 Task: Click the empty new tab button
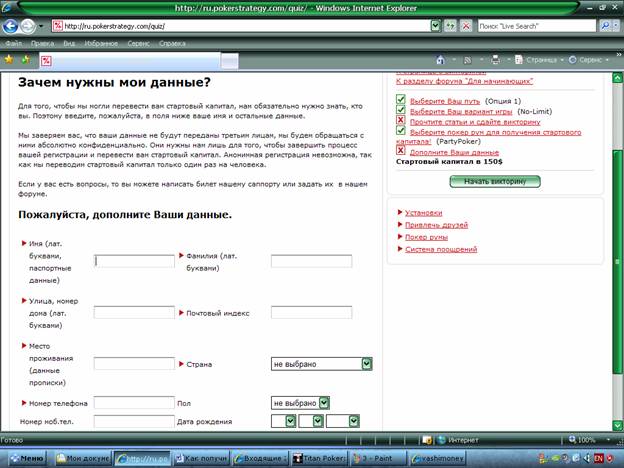230,61
